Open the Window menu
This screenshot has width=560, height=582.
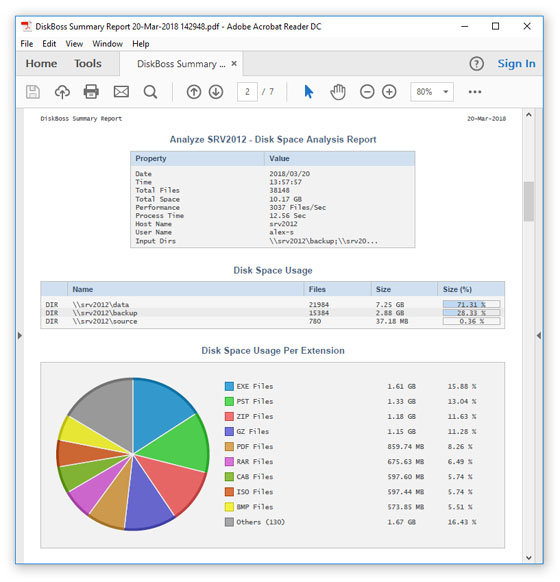pos(108,44)
